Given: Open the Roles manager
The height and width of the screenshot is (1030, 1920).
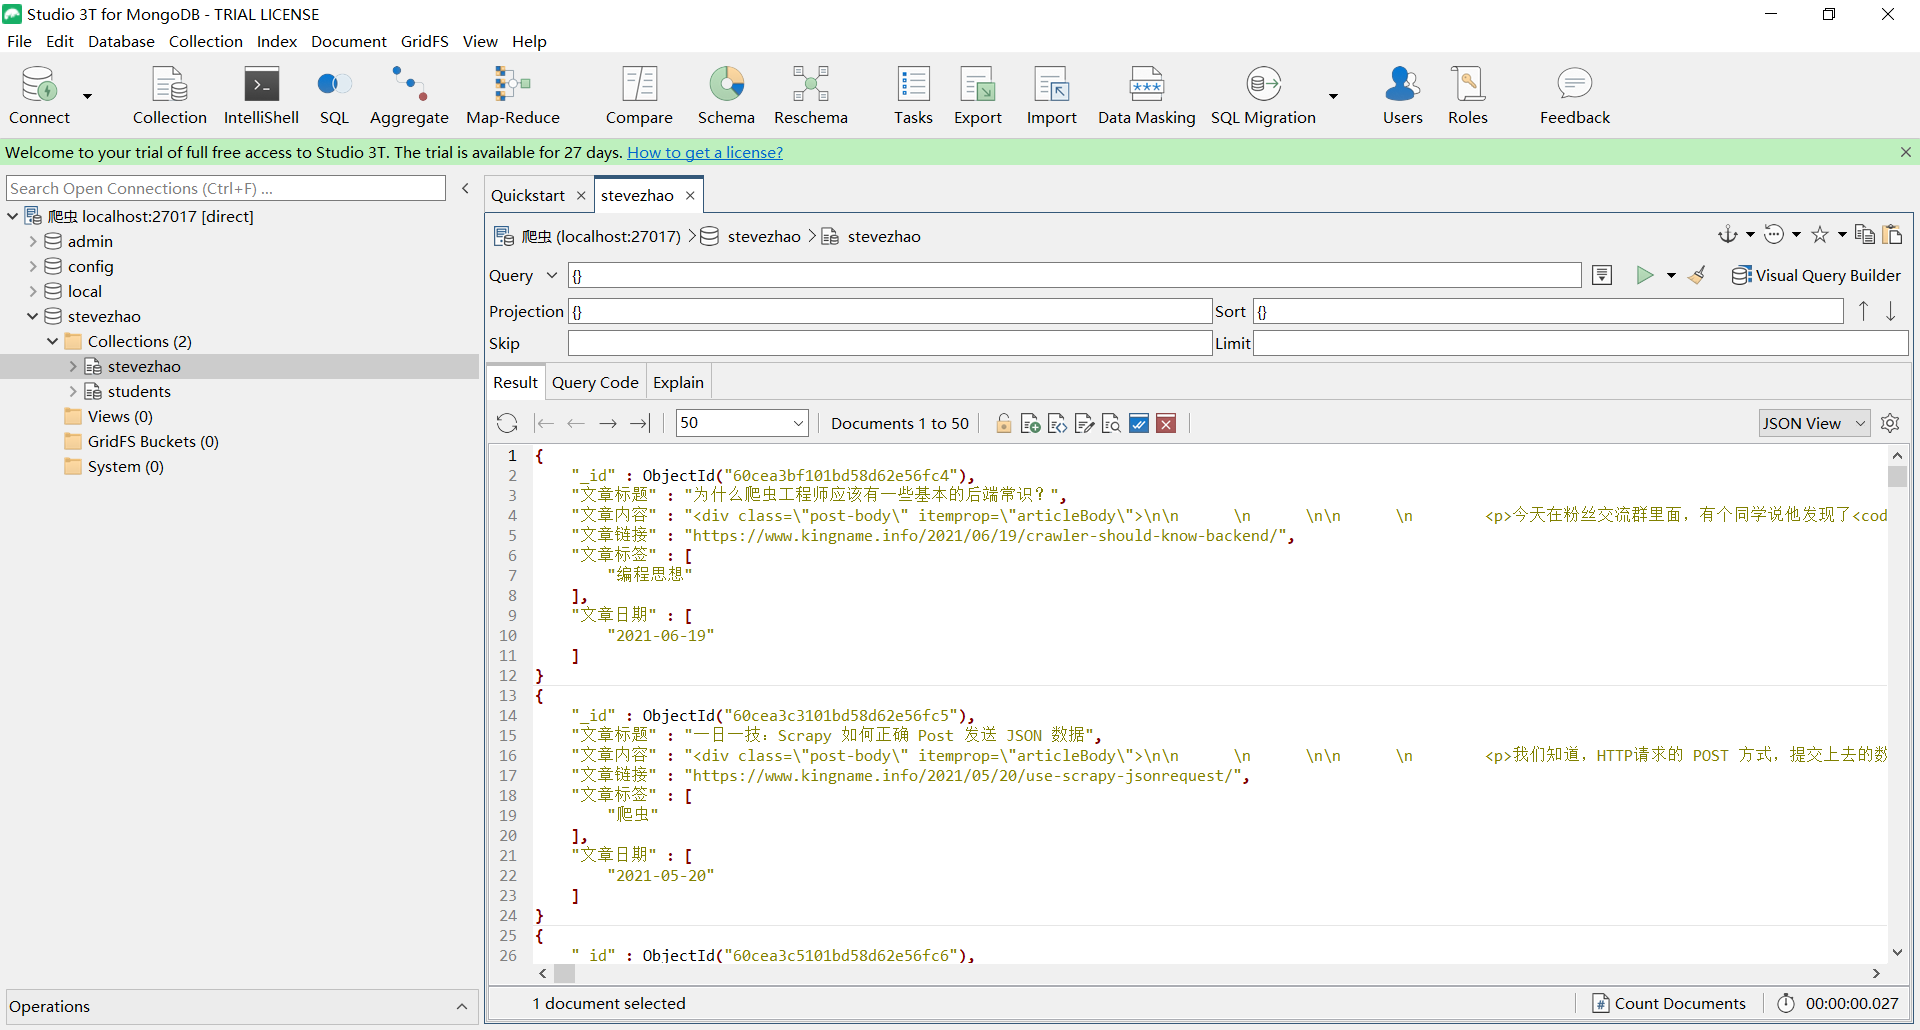Looking at the screenshot, I should point(1468,95).
